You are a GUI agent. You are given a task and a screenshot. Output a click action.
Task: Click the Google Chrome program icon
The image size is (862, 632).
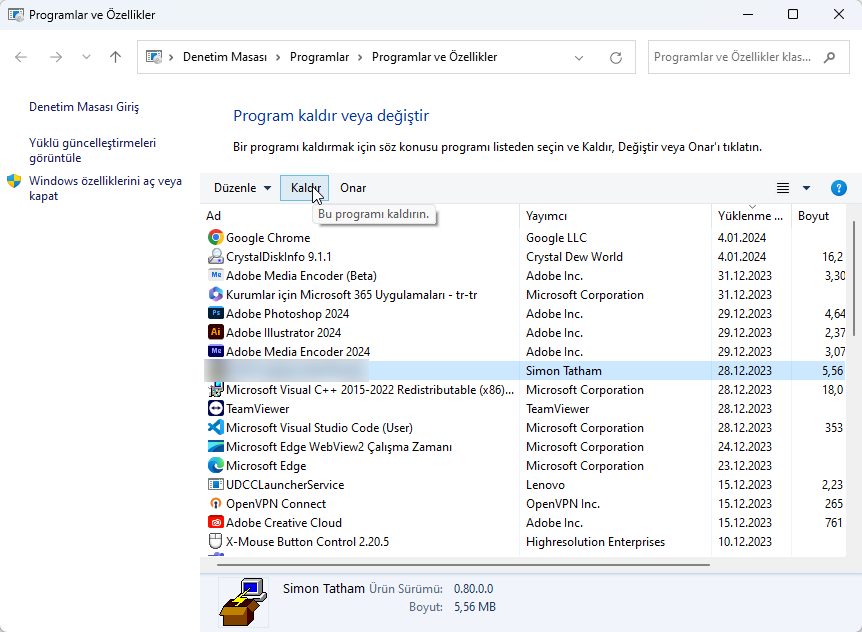(x=213, y=237)
